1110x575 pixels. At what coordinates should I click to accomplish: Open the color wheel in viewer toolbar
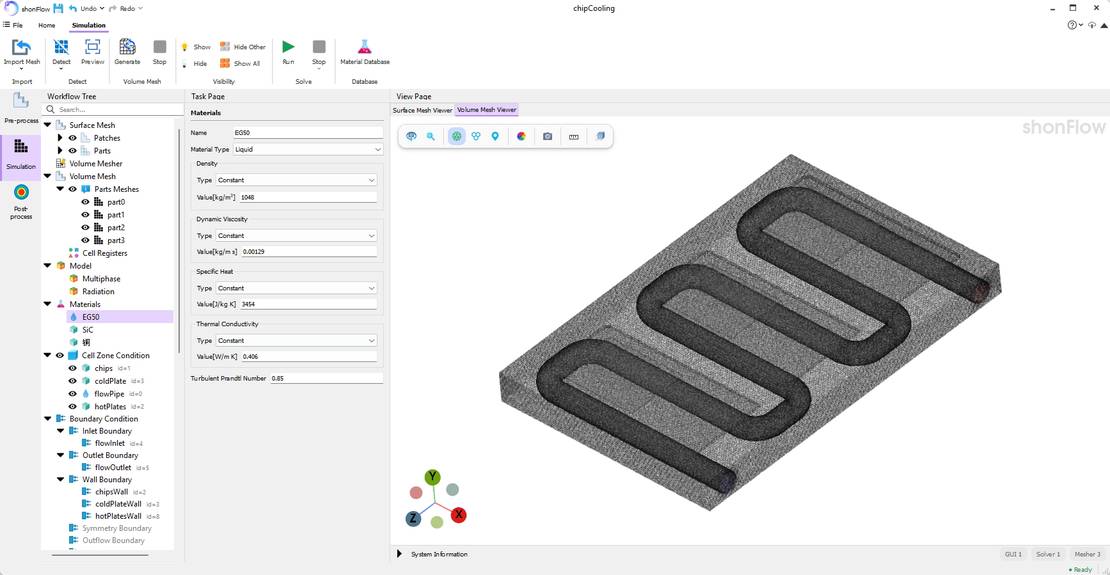522,136
